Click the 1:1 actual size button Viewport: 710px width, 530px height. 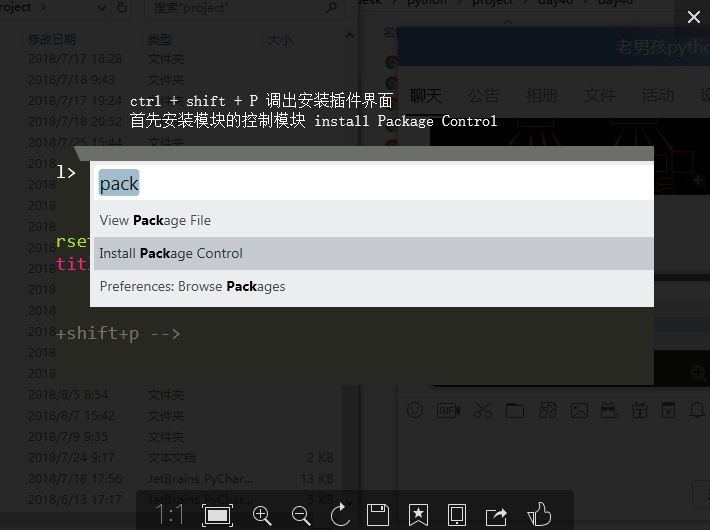coord(170,515)
